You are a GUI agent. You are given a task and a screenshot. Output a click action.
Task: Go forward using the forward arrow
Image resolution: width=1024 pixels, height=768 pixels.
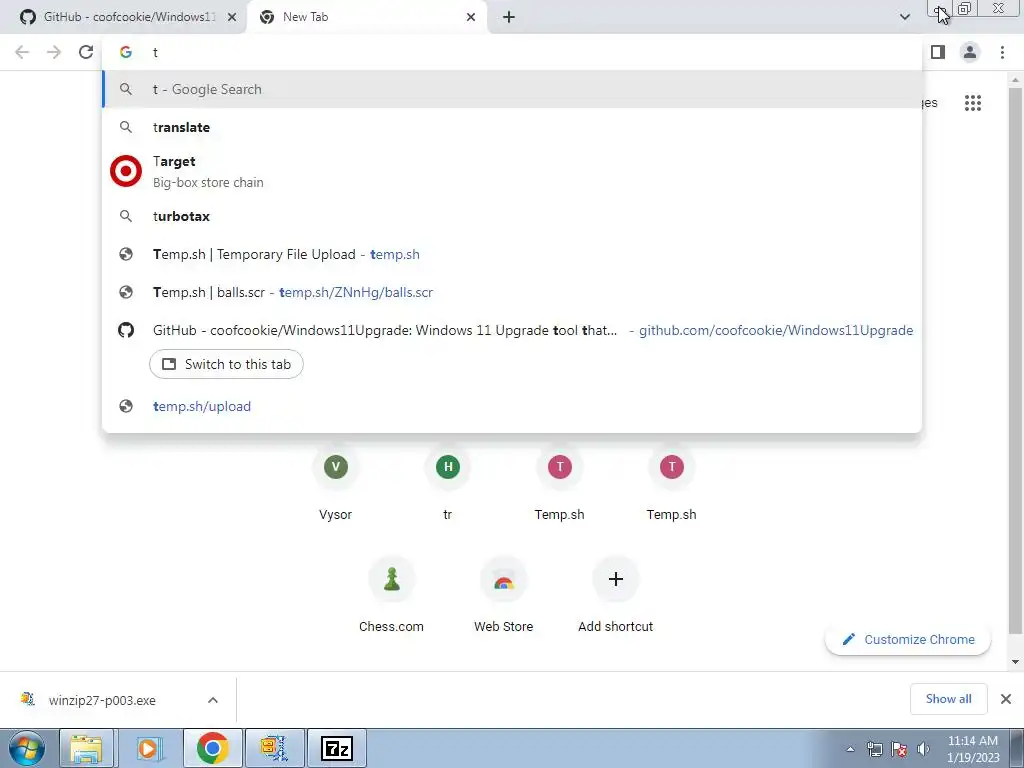(54, 52)
